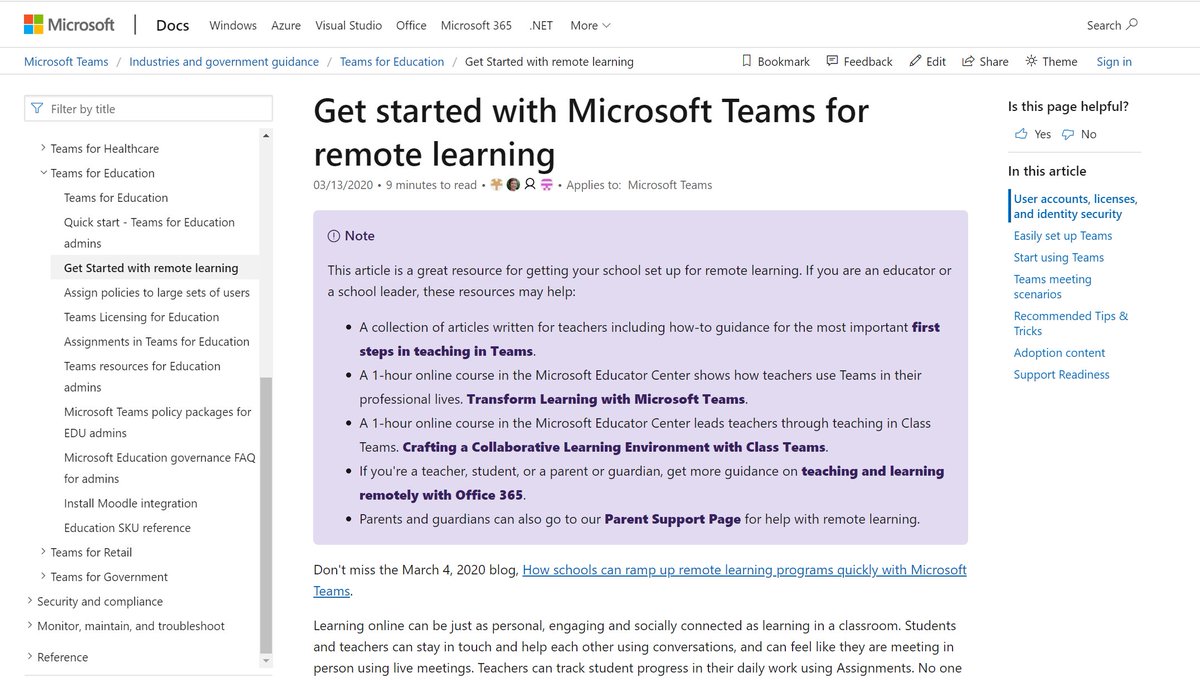Click the Sign in link
This screenshot has width=1200, height=682.
click(1114, 61)
